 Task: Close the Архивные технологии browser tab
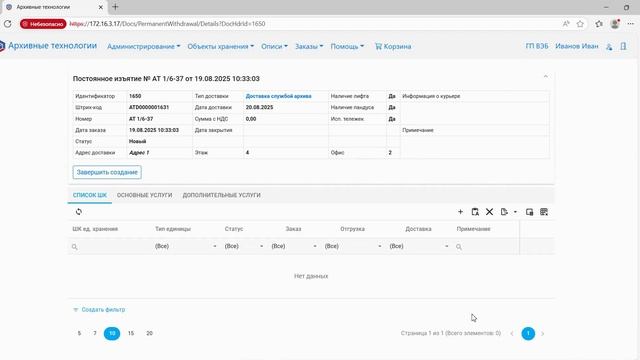point(101,7)
